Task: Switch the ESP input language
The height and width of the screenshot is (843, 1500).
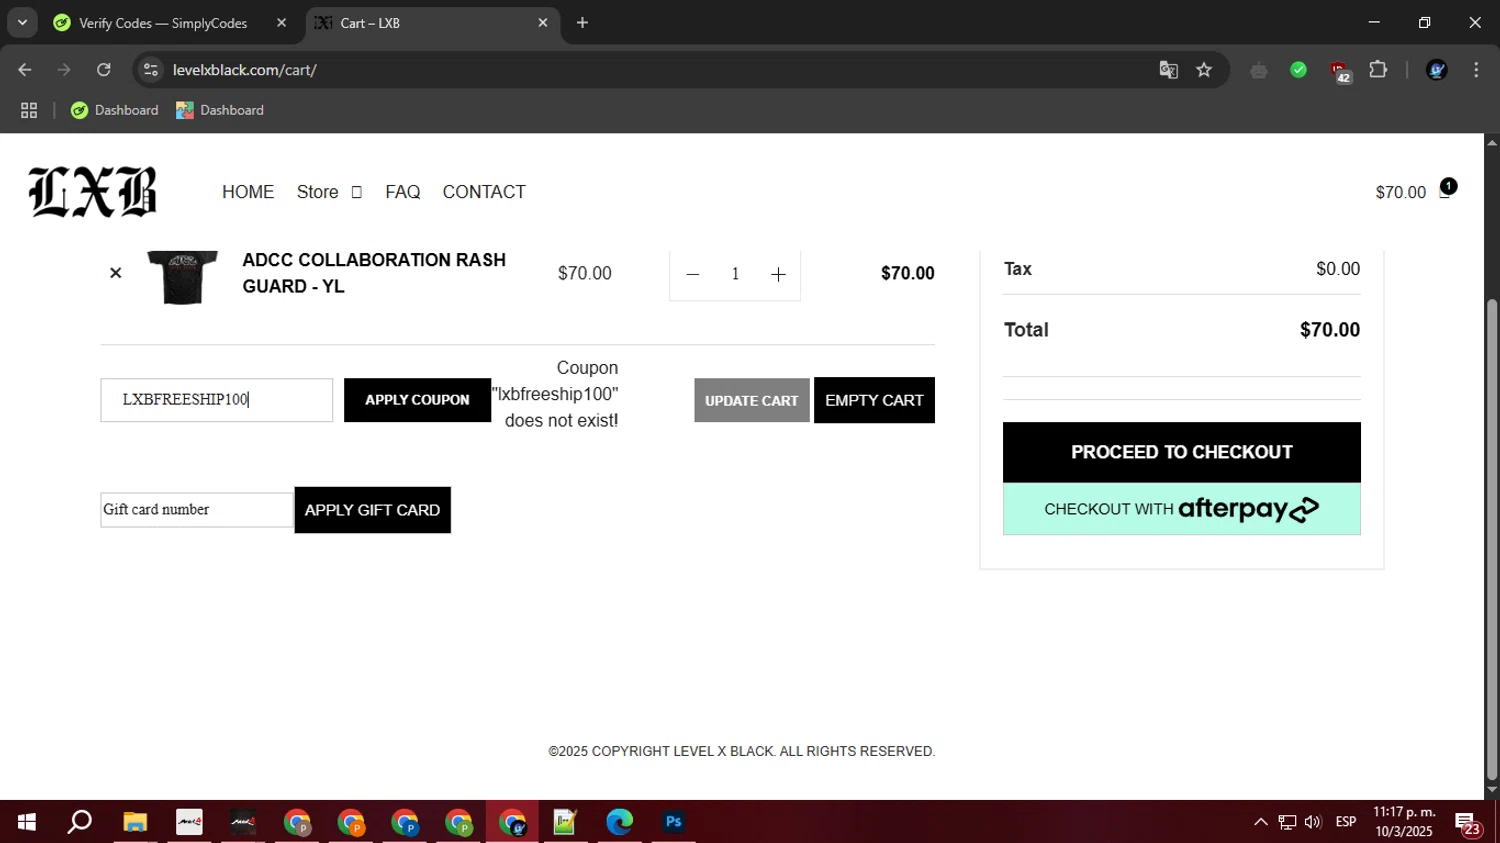Action: click(x=1346, y=822)
